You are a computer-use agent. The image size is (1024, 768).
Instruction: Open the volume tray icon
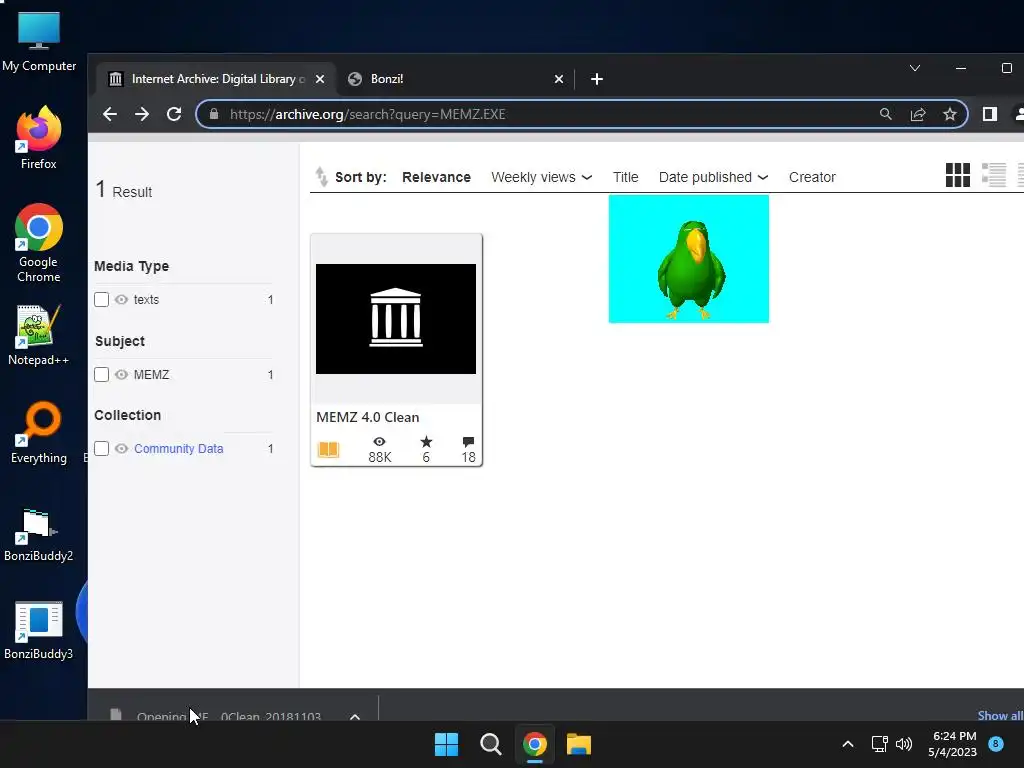coord(904,744)
